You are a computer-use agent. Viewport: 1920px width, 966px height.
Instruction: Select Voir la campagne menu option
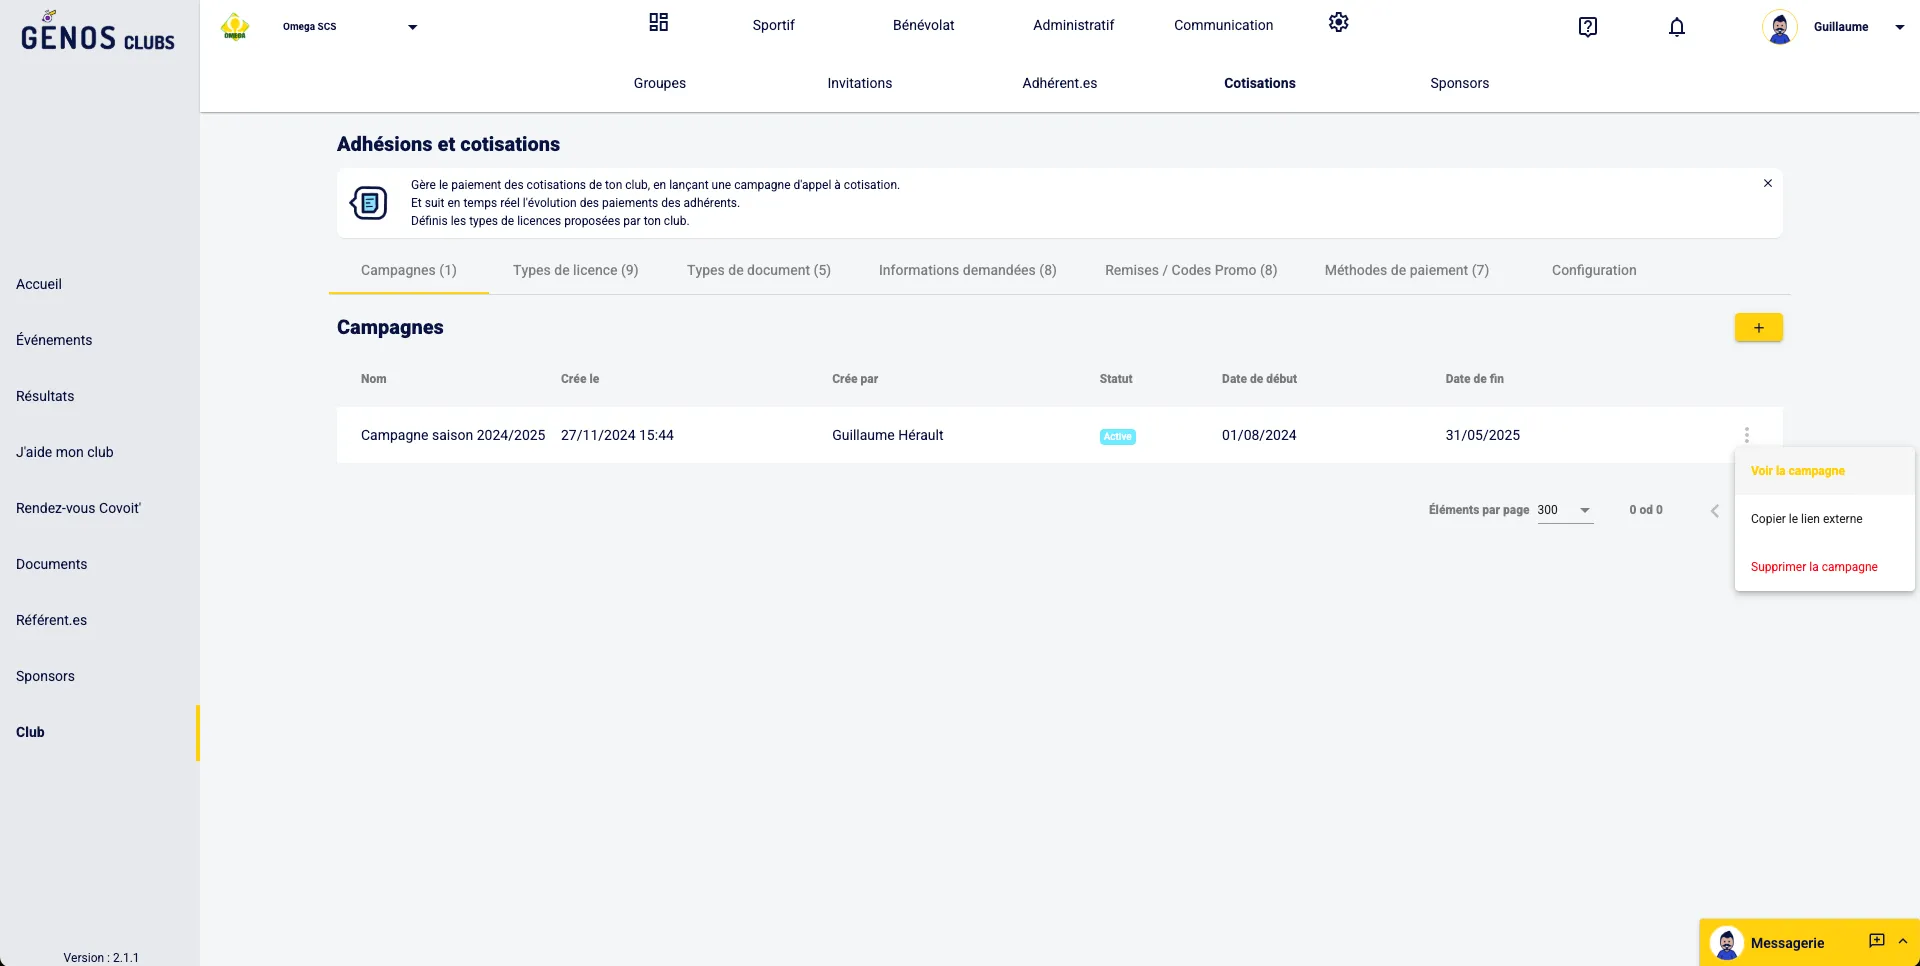[1797, 471]
